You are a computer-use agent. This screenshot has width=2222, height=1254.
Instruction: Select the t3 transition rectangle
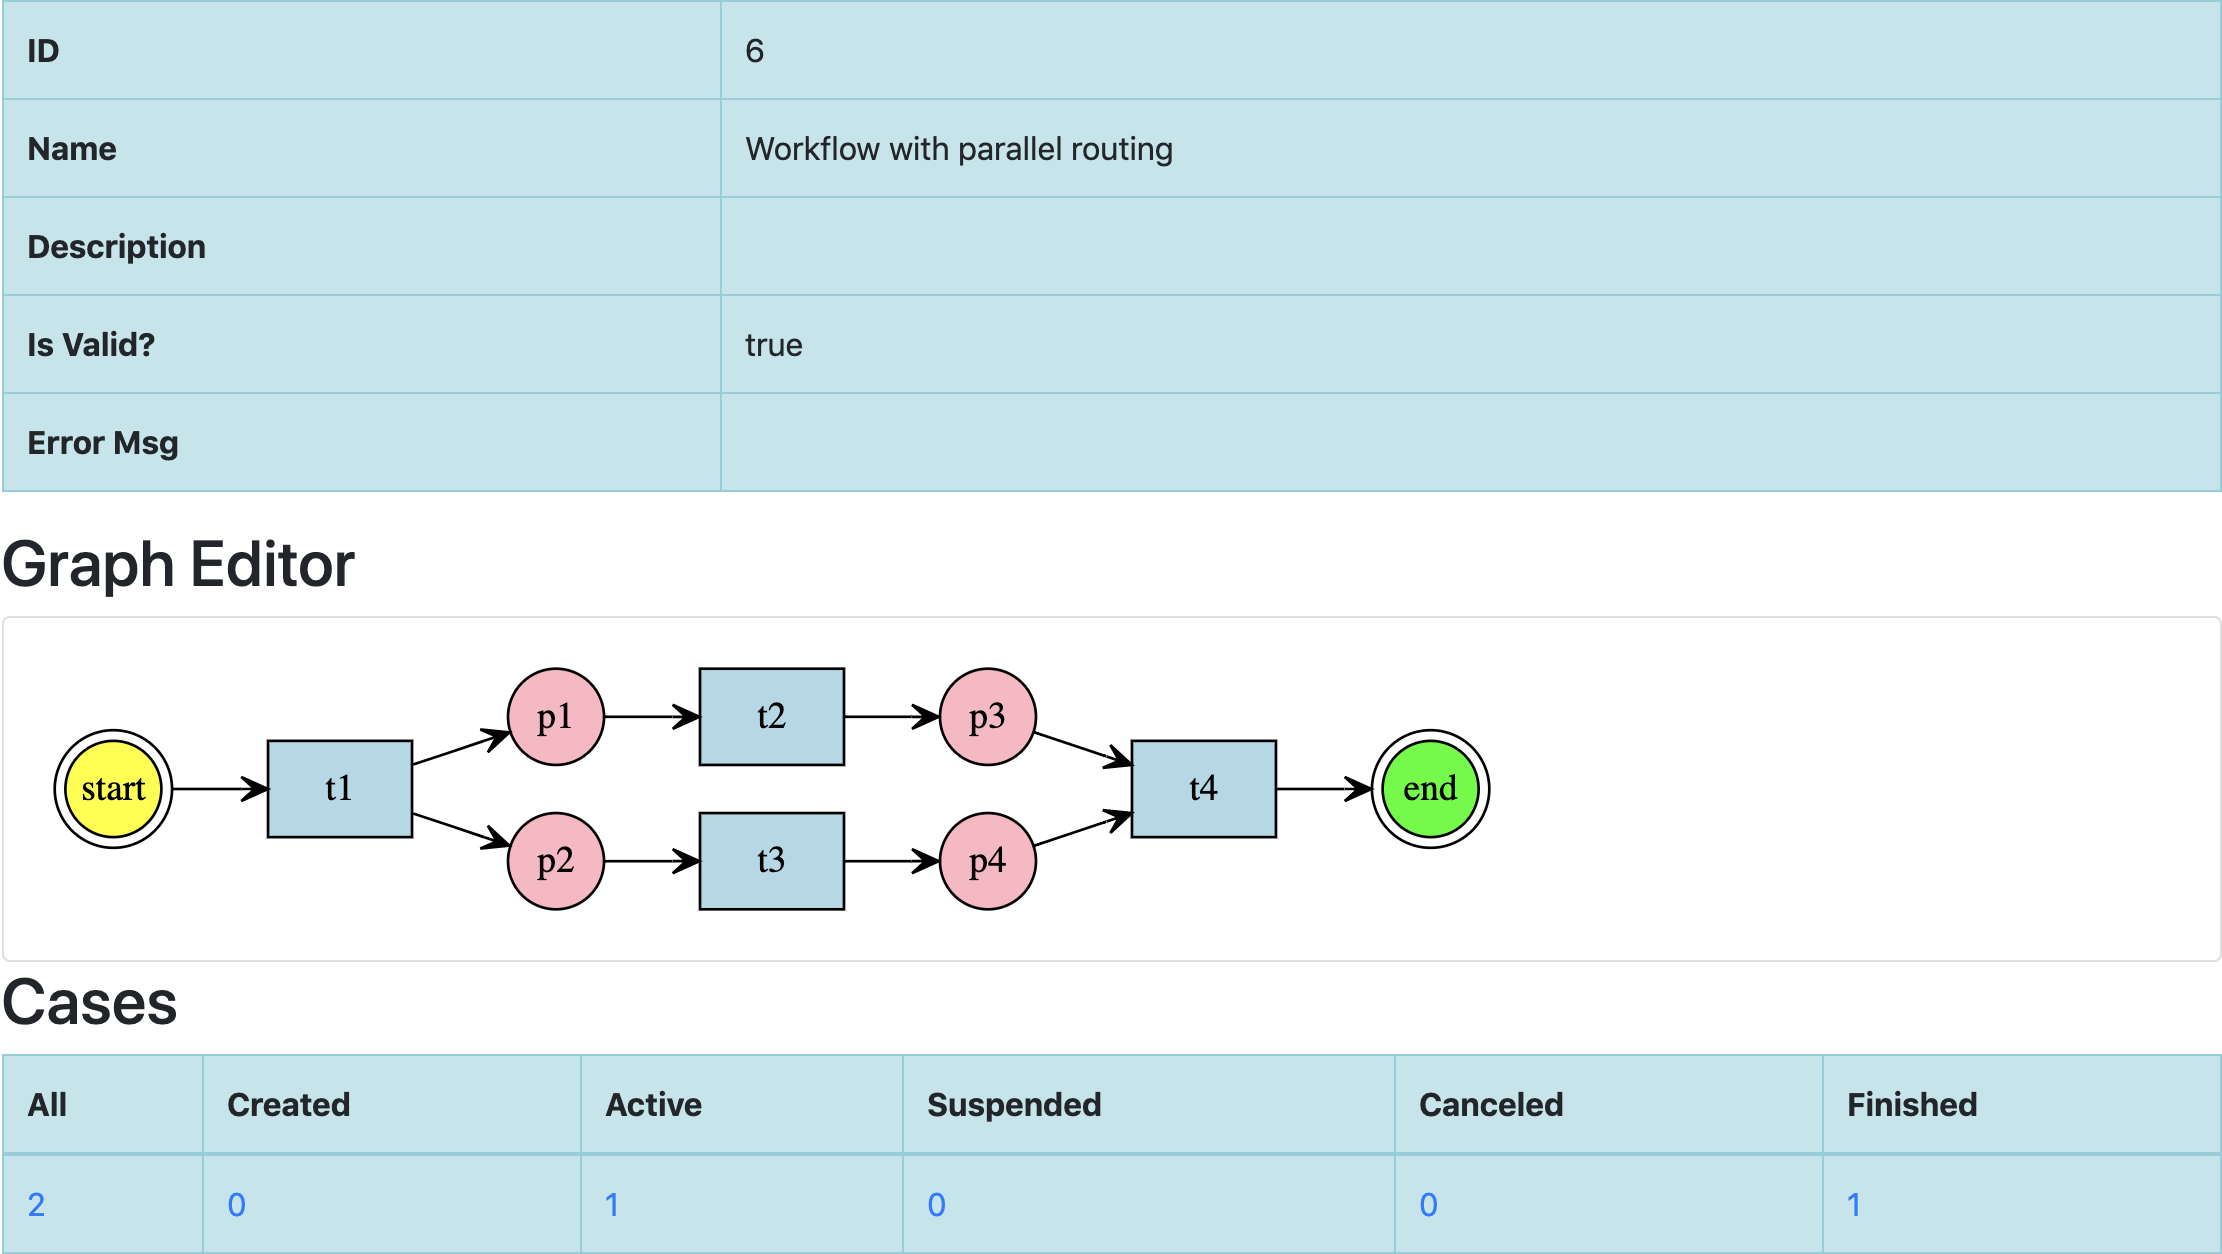coord(771,861)
